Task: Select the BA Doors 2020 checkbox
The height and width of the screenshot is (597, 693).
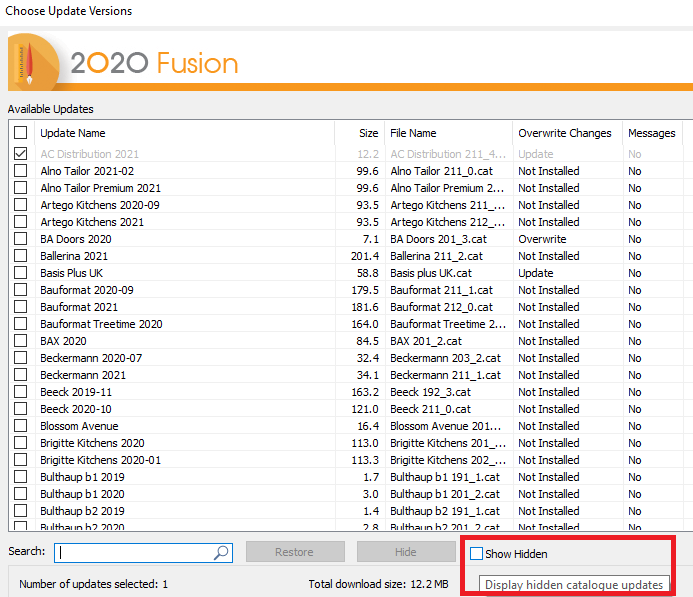Action: (x=21, y=239)
